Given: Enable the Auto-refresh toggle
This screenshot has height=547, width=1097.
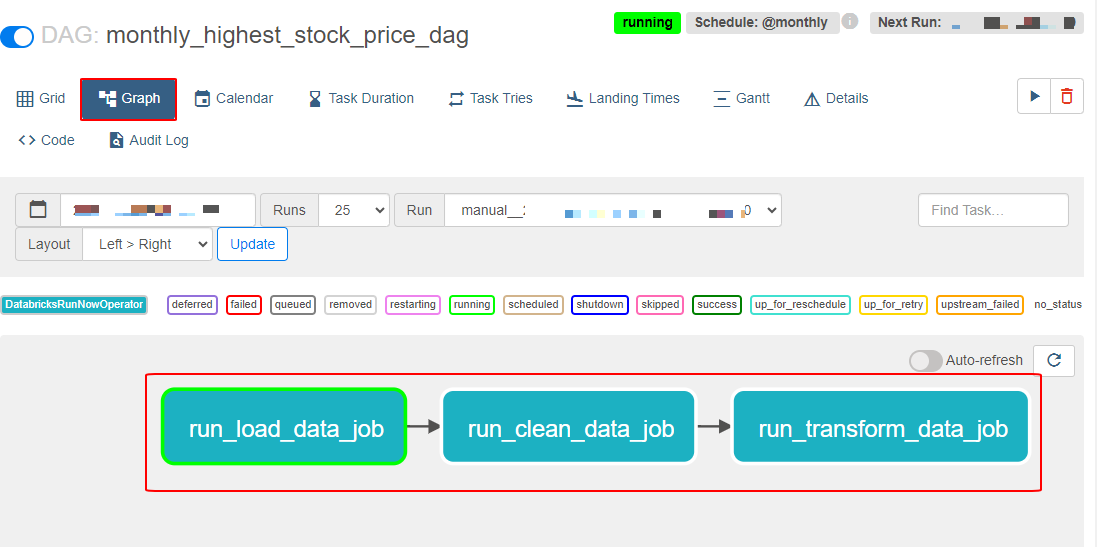Looking at the screenshot, I should 926,360.
